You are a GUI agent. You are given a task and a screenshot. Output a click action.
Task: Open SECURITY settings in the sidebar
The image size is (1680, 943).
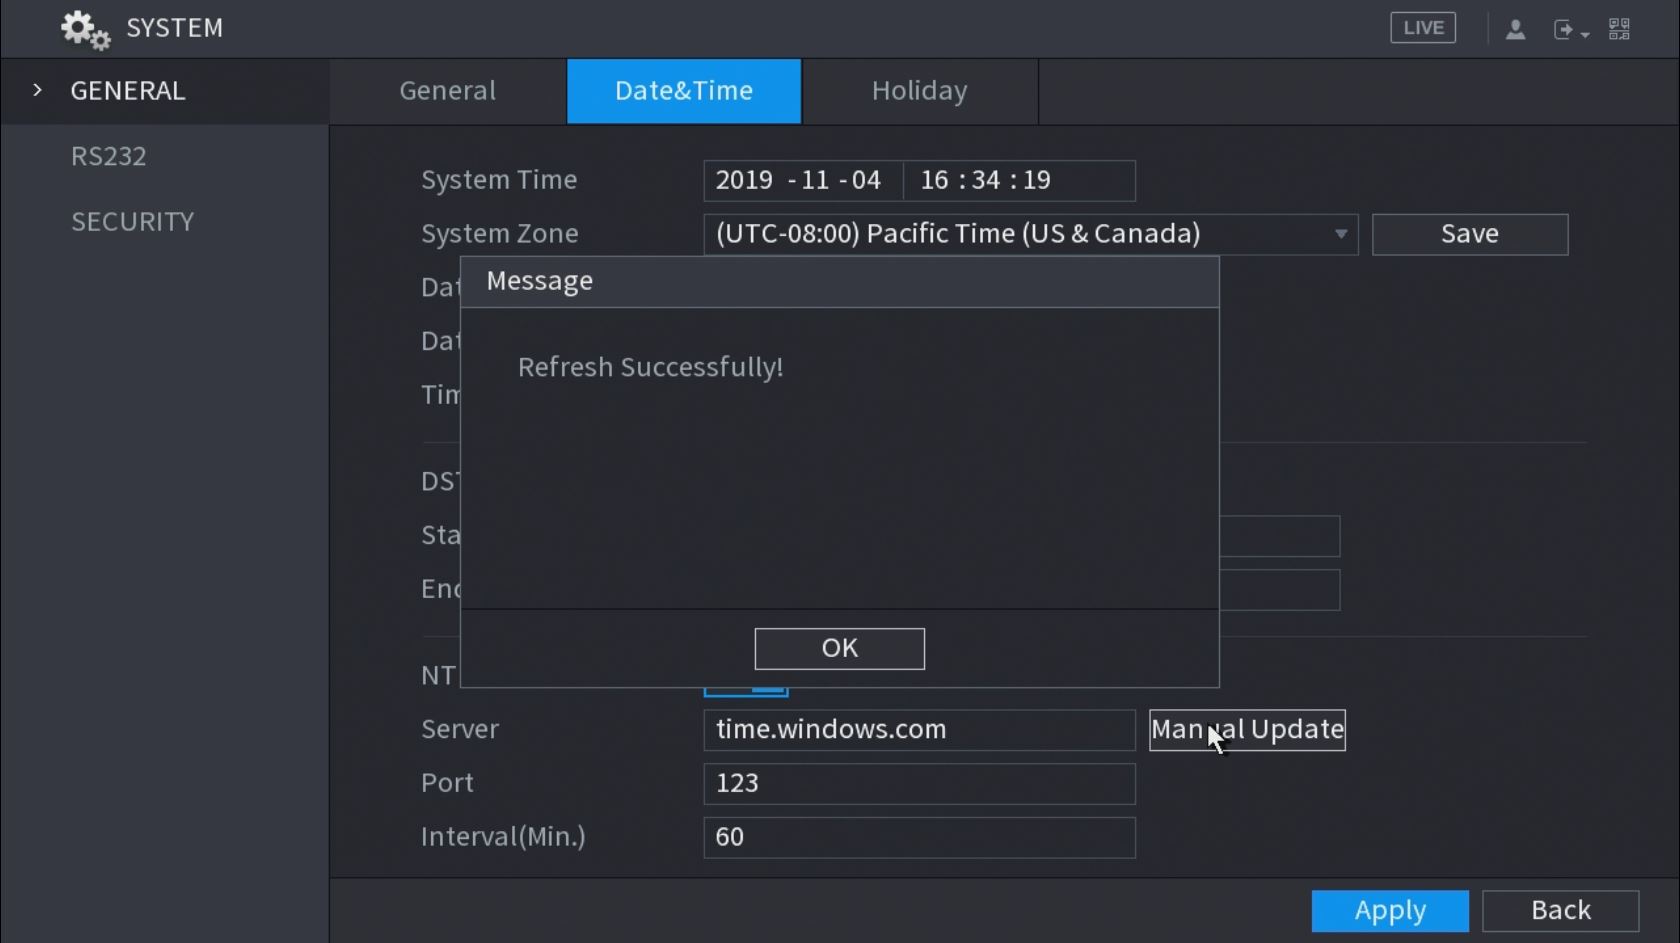click(x=133, y=221)
